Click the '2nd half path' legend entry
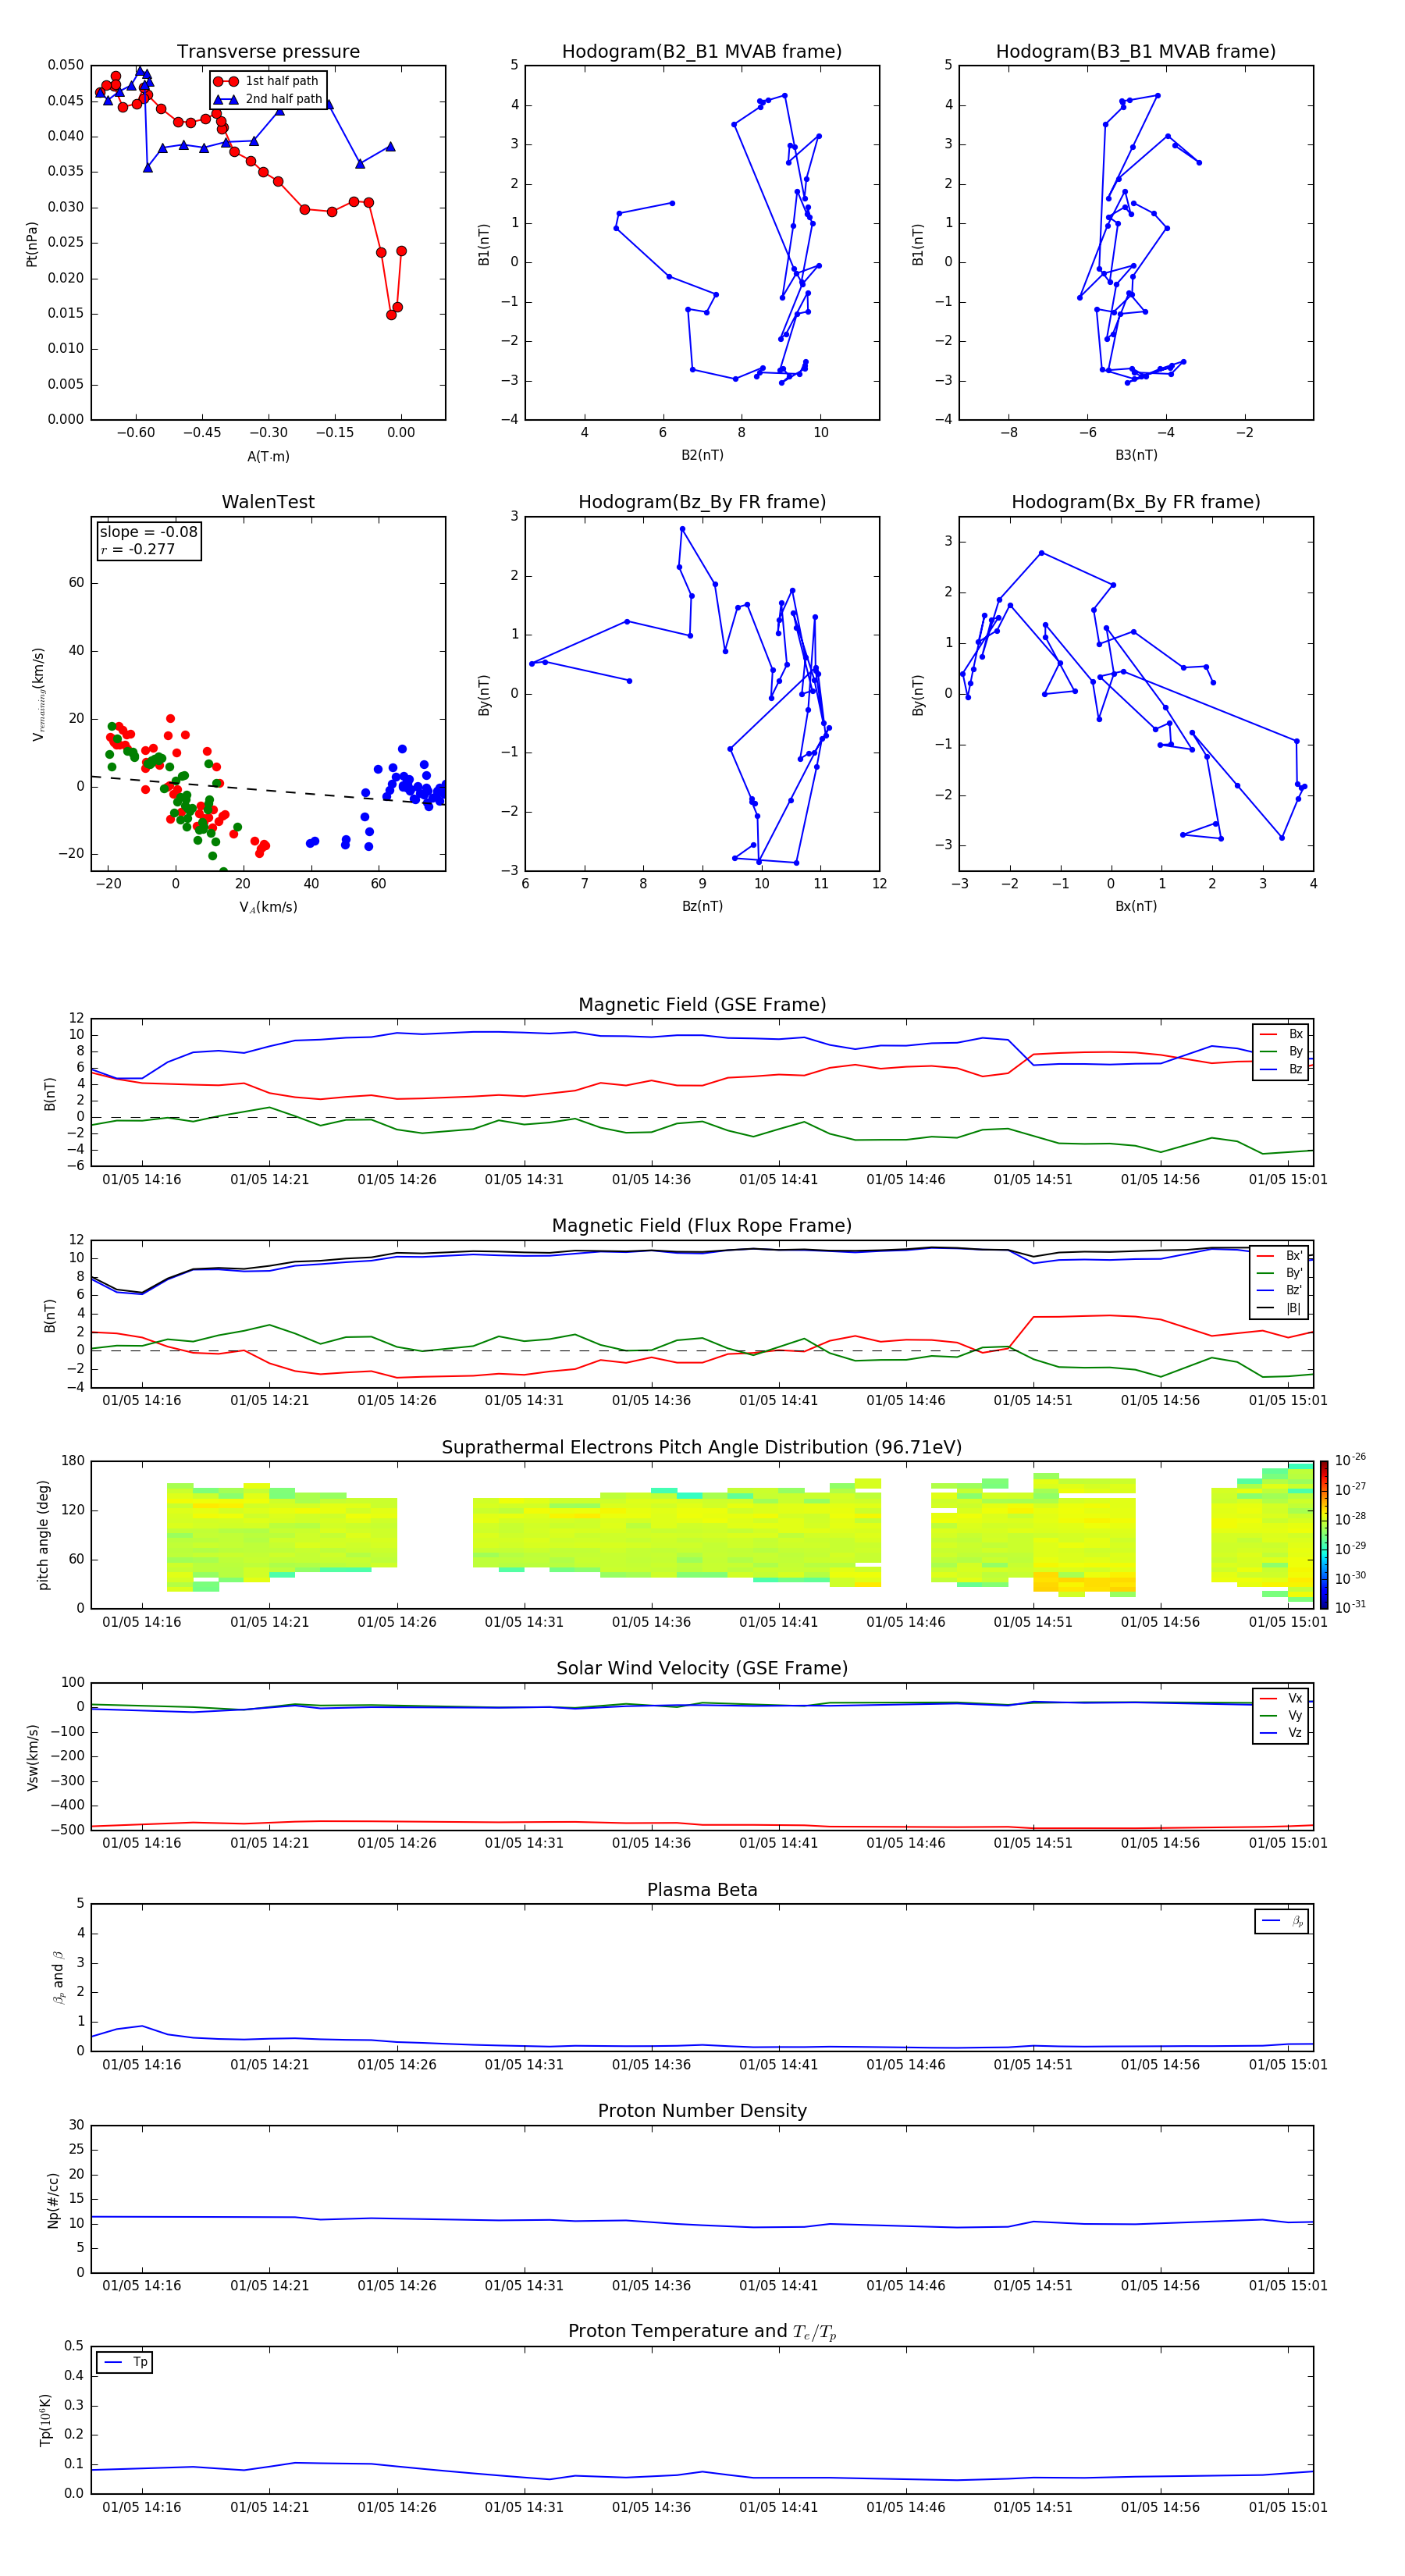Screen dimensions: 1405x2576 coord(268,99)
